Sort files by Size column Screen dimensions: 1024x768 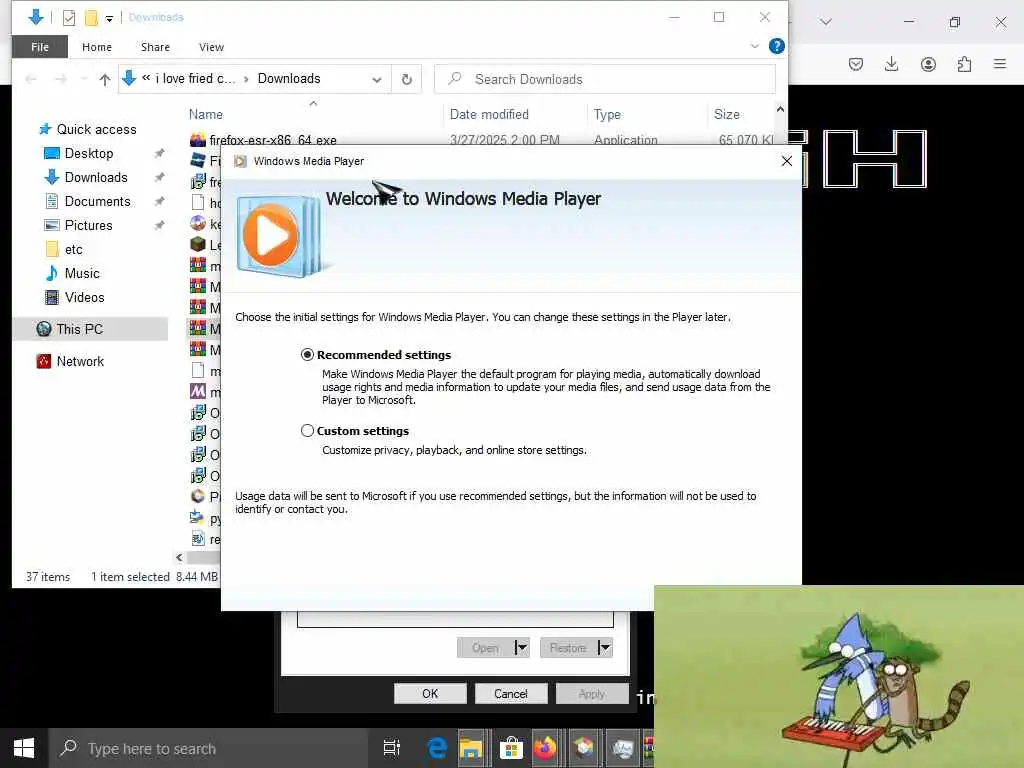[x=727, y=114]
